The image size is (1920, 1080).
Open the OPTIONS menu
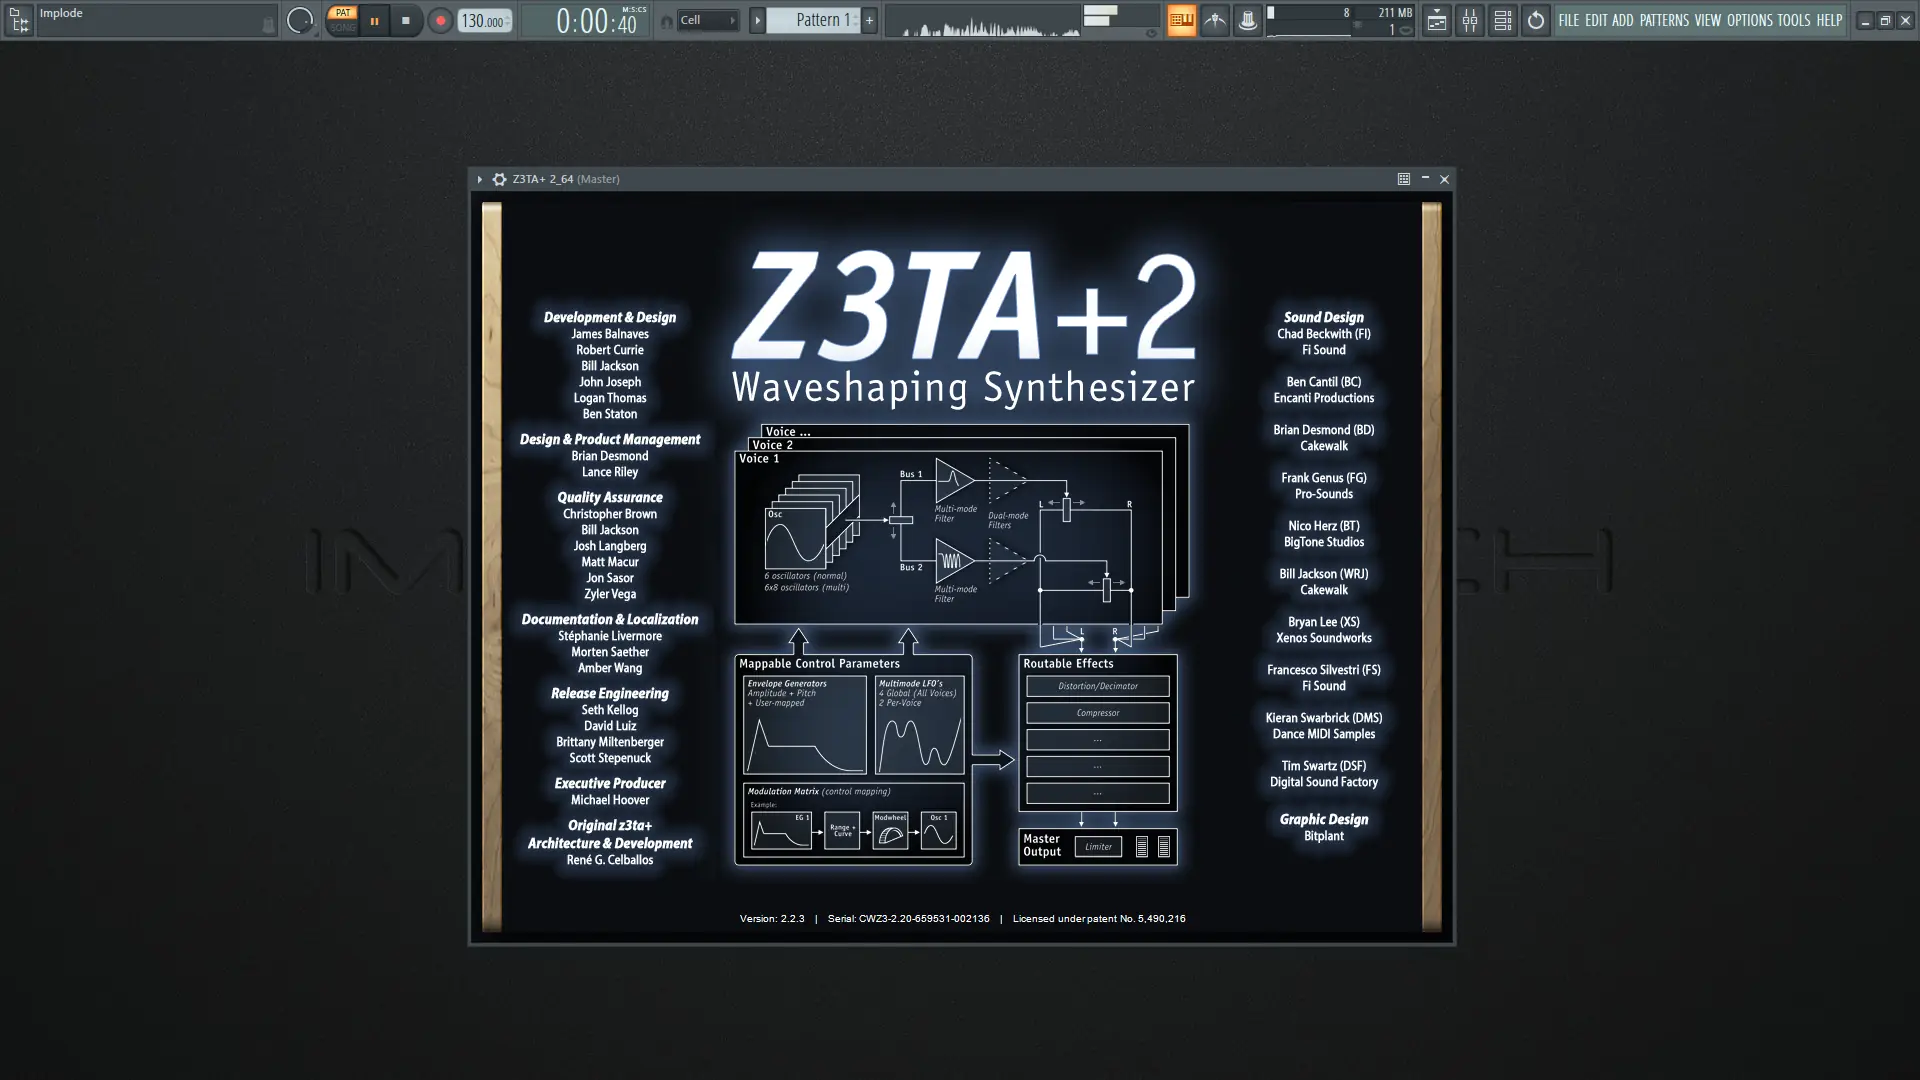1749,20
